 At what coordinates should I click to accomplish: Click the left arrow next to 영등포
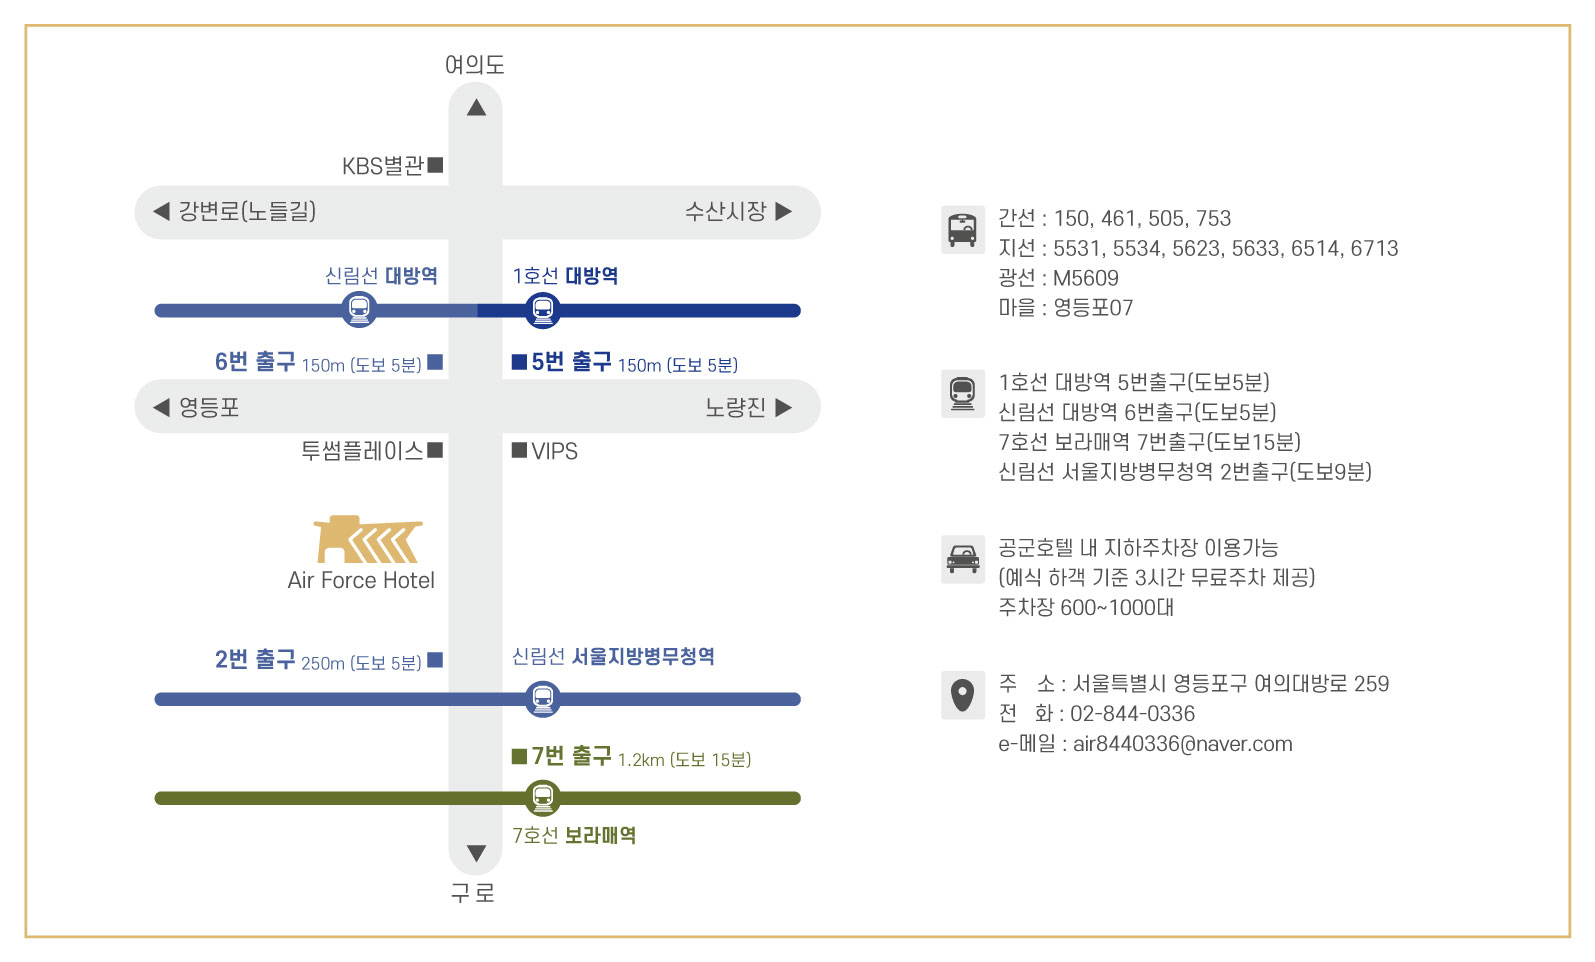(x=161, y=407)
